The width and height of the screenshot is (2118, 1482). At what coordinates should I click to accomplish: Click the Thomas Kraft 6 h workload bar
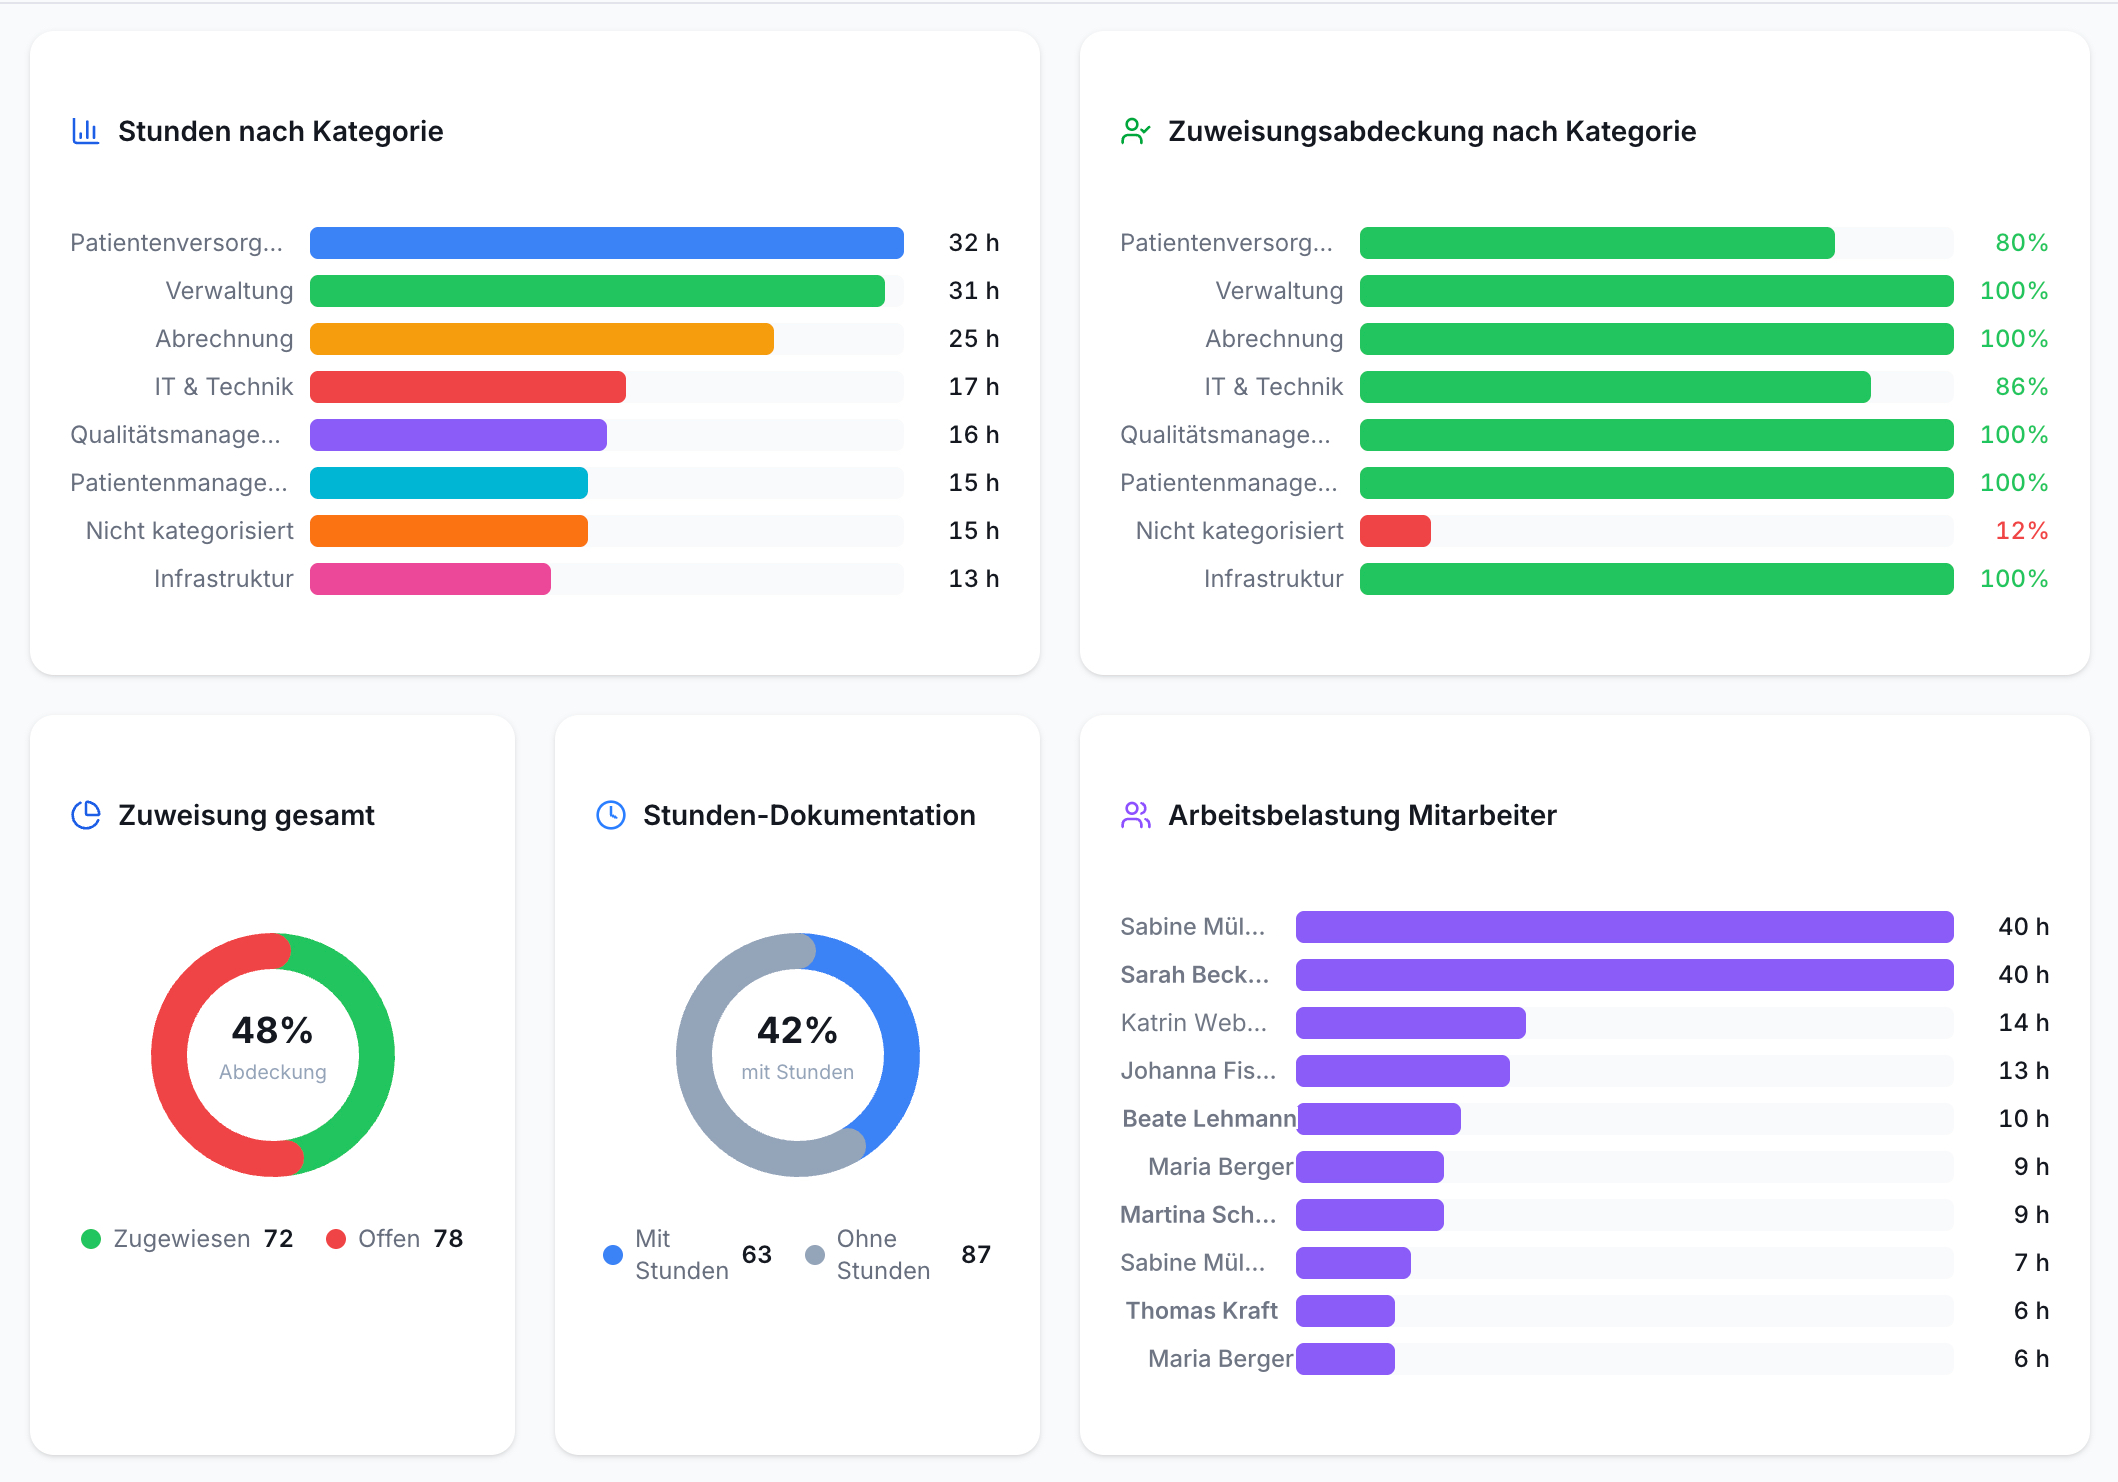coord(1345,1311)
